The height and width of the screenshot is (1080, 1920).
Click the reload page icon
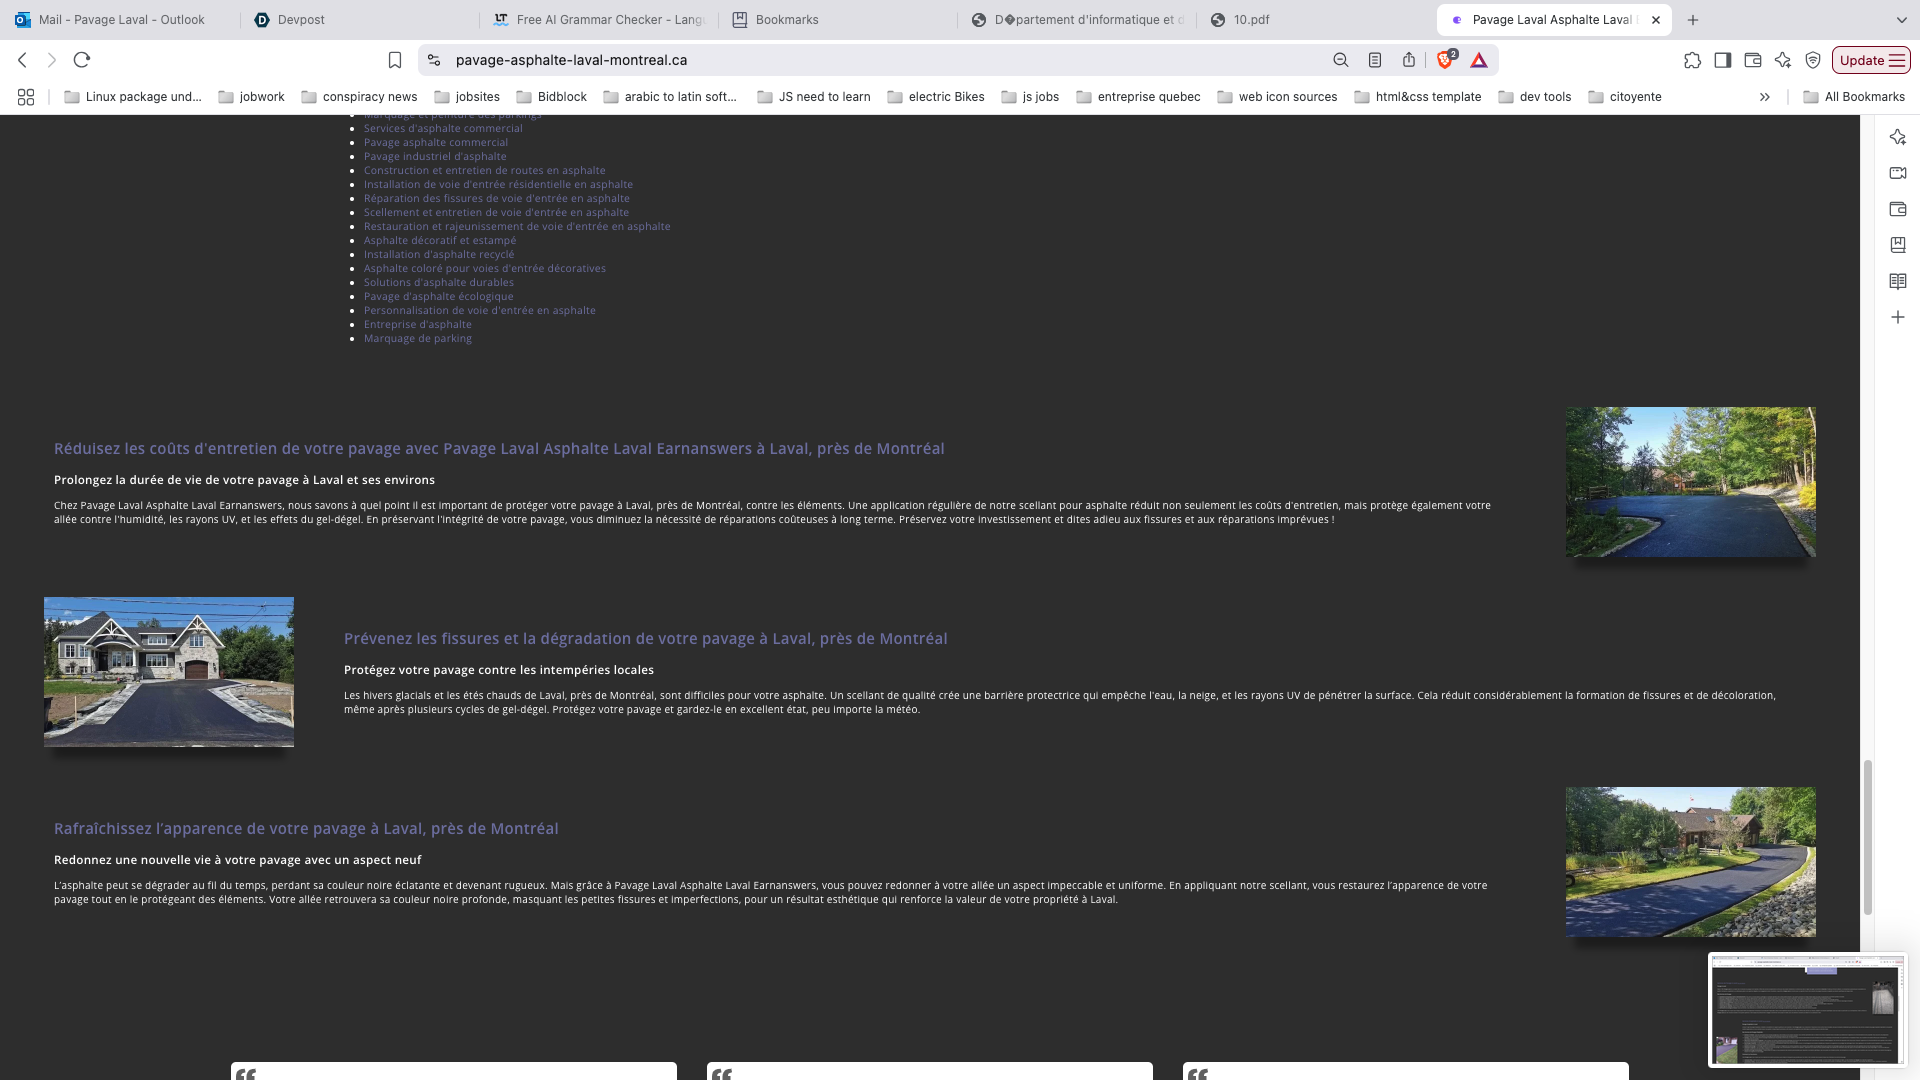click(x=82, y=60)
